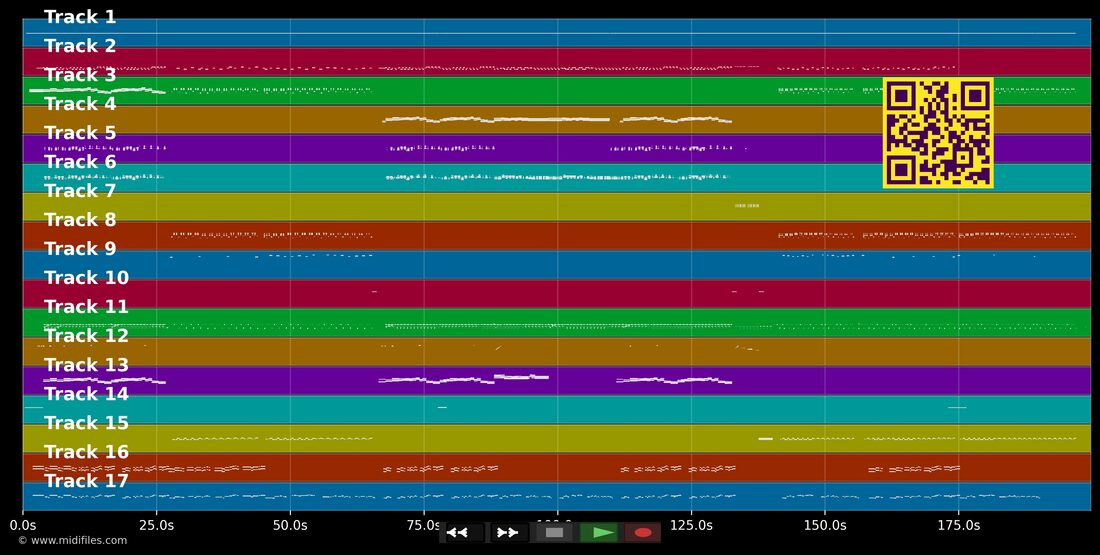1100x555 pixels.
Task: Select the Track 12 label
Action: (x=86, y=336)
